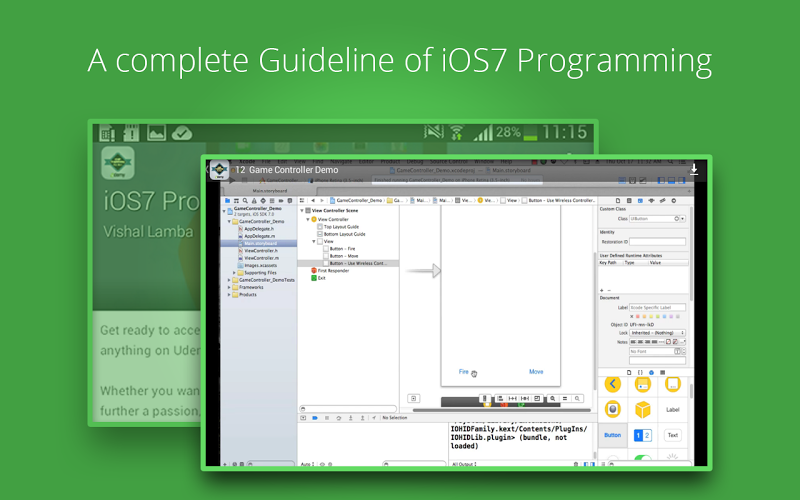Pick the back chevron library object
Image resolution: width=800 pixels, height=500 pixels.
(x=613, y=384)
